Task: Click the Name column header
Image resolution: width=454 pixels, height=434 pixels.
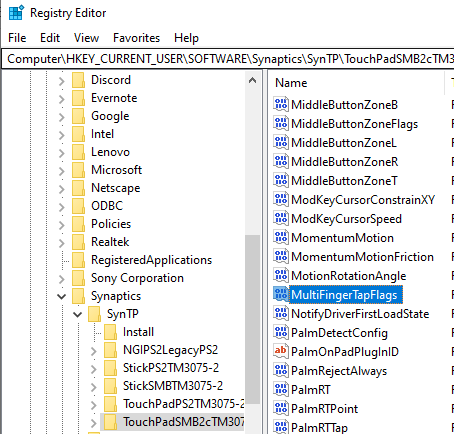Action: point(358,83)
